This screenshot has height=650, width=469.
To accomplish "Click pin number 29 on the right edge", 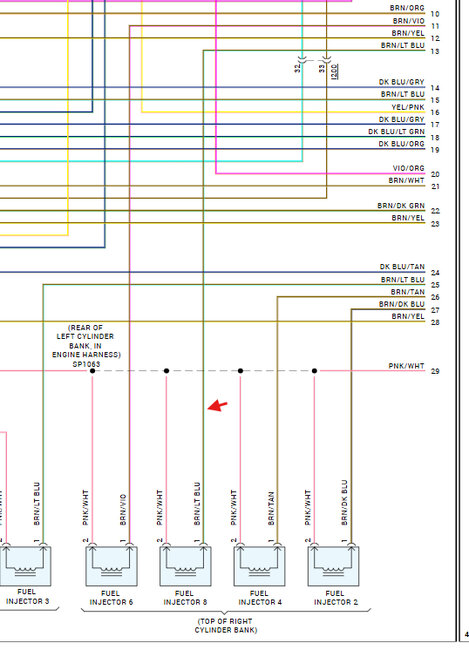I will (435, 371).
